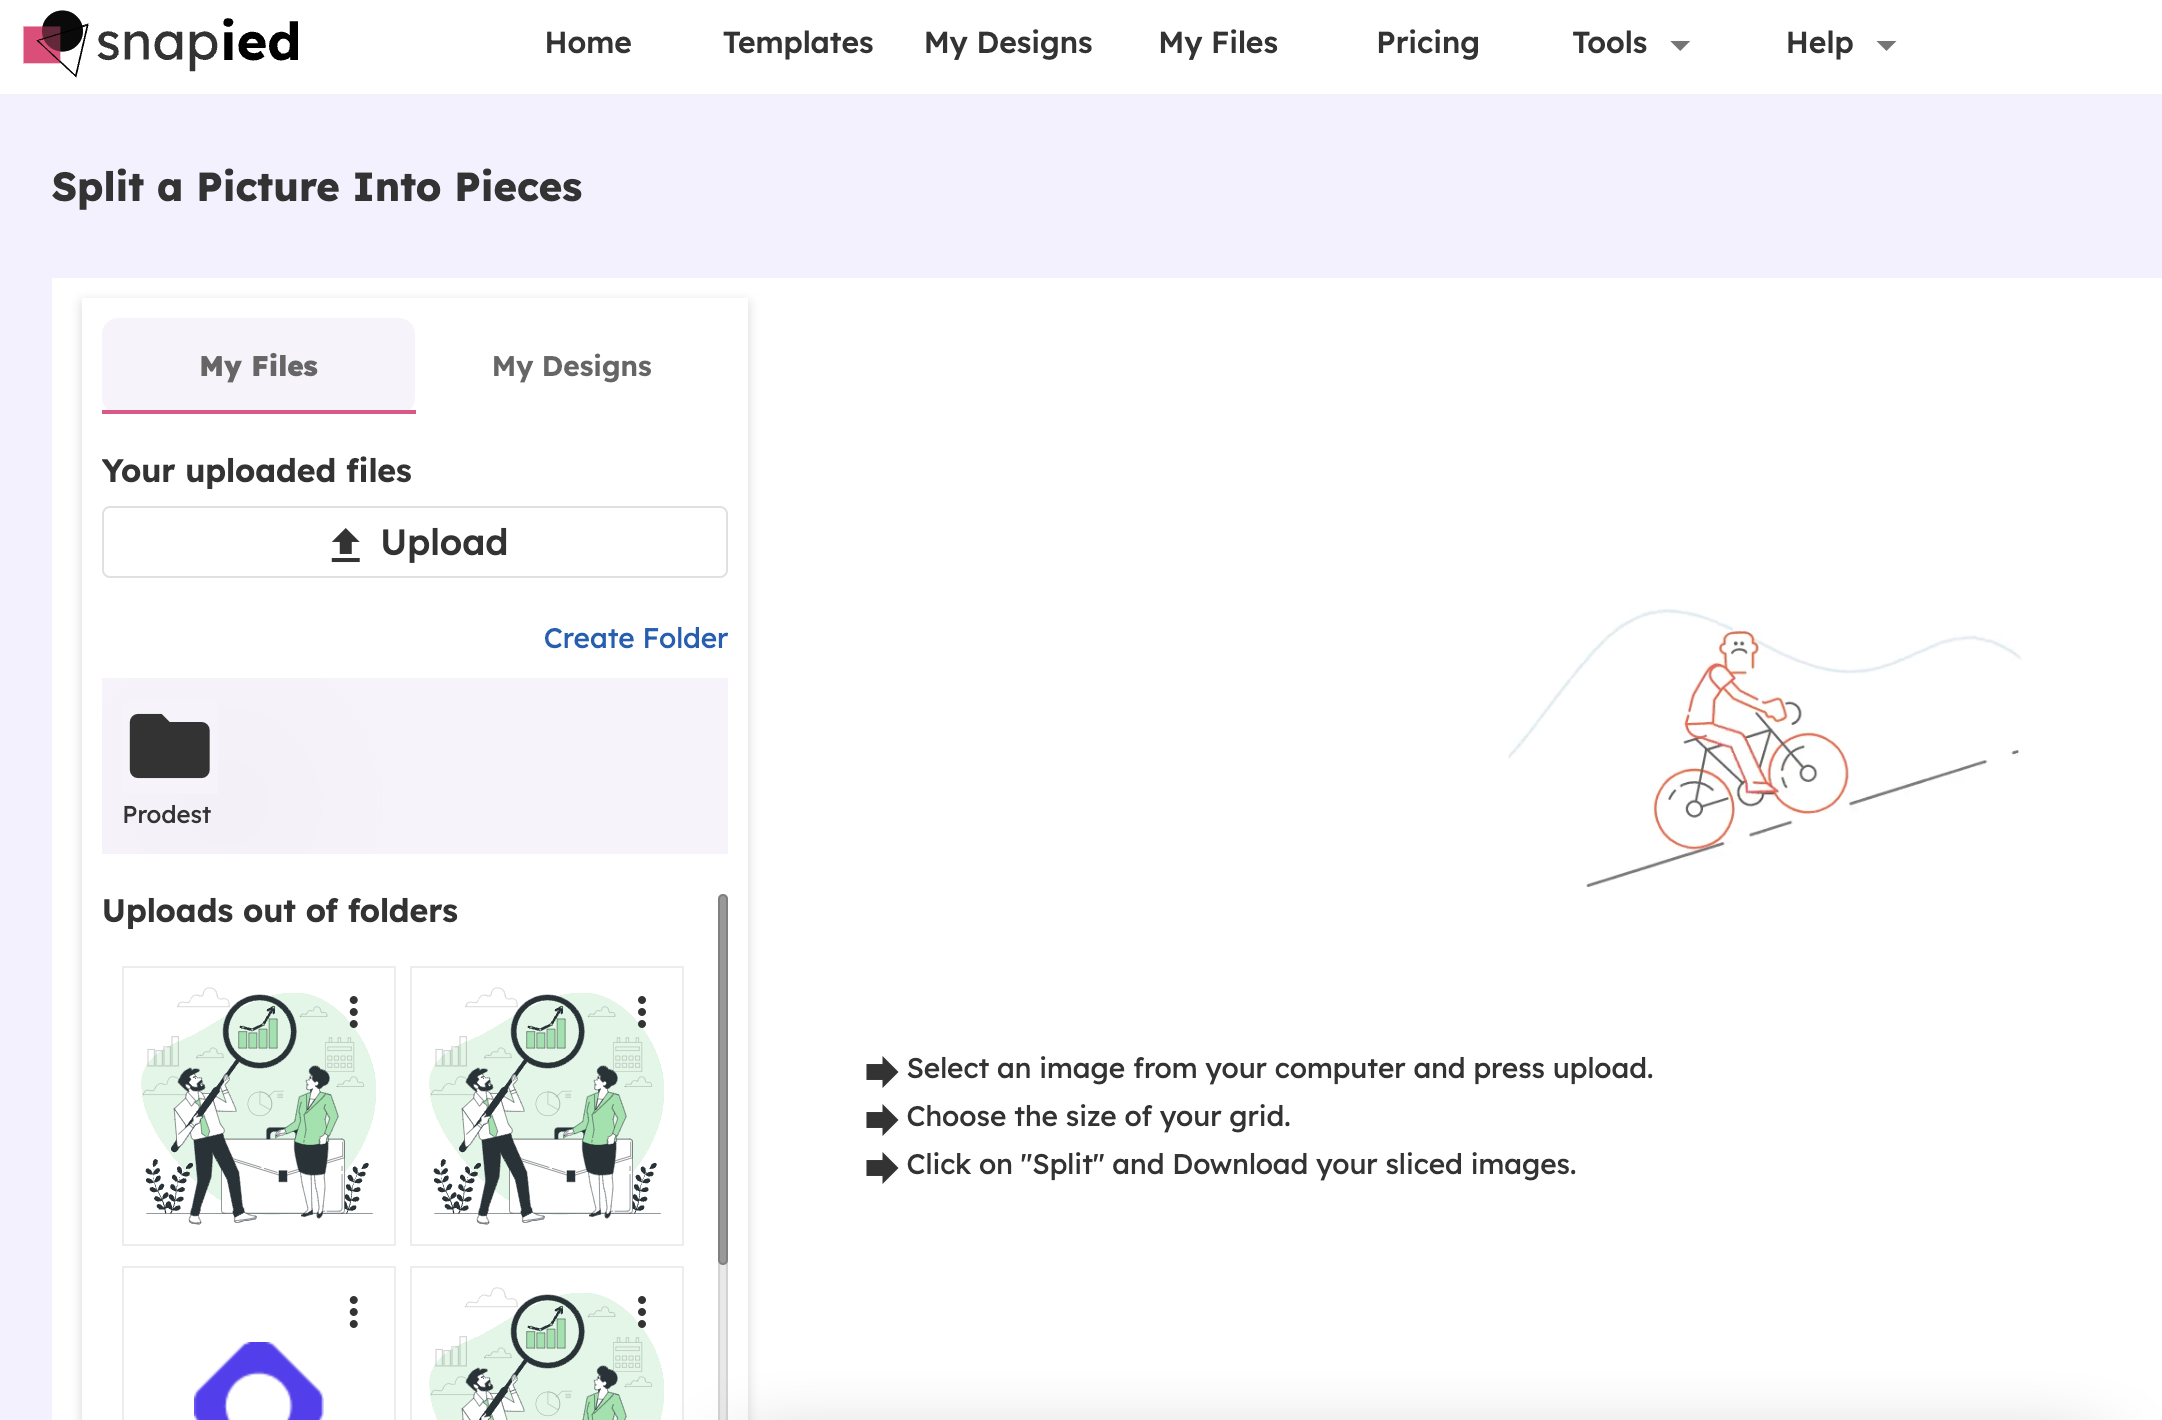Switch to My Designs panel tab

[572, 366]
